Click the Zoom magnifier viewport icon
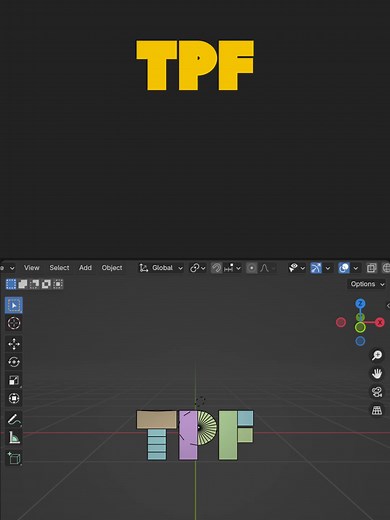 tap(377, 355)
